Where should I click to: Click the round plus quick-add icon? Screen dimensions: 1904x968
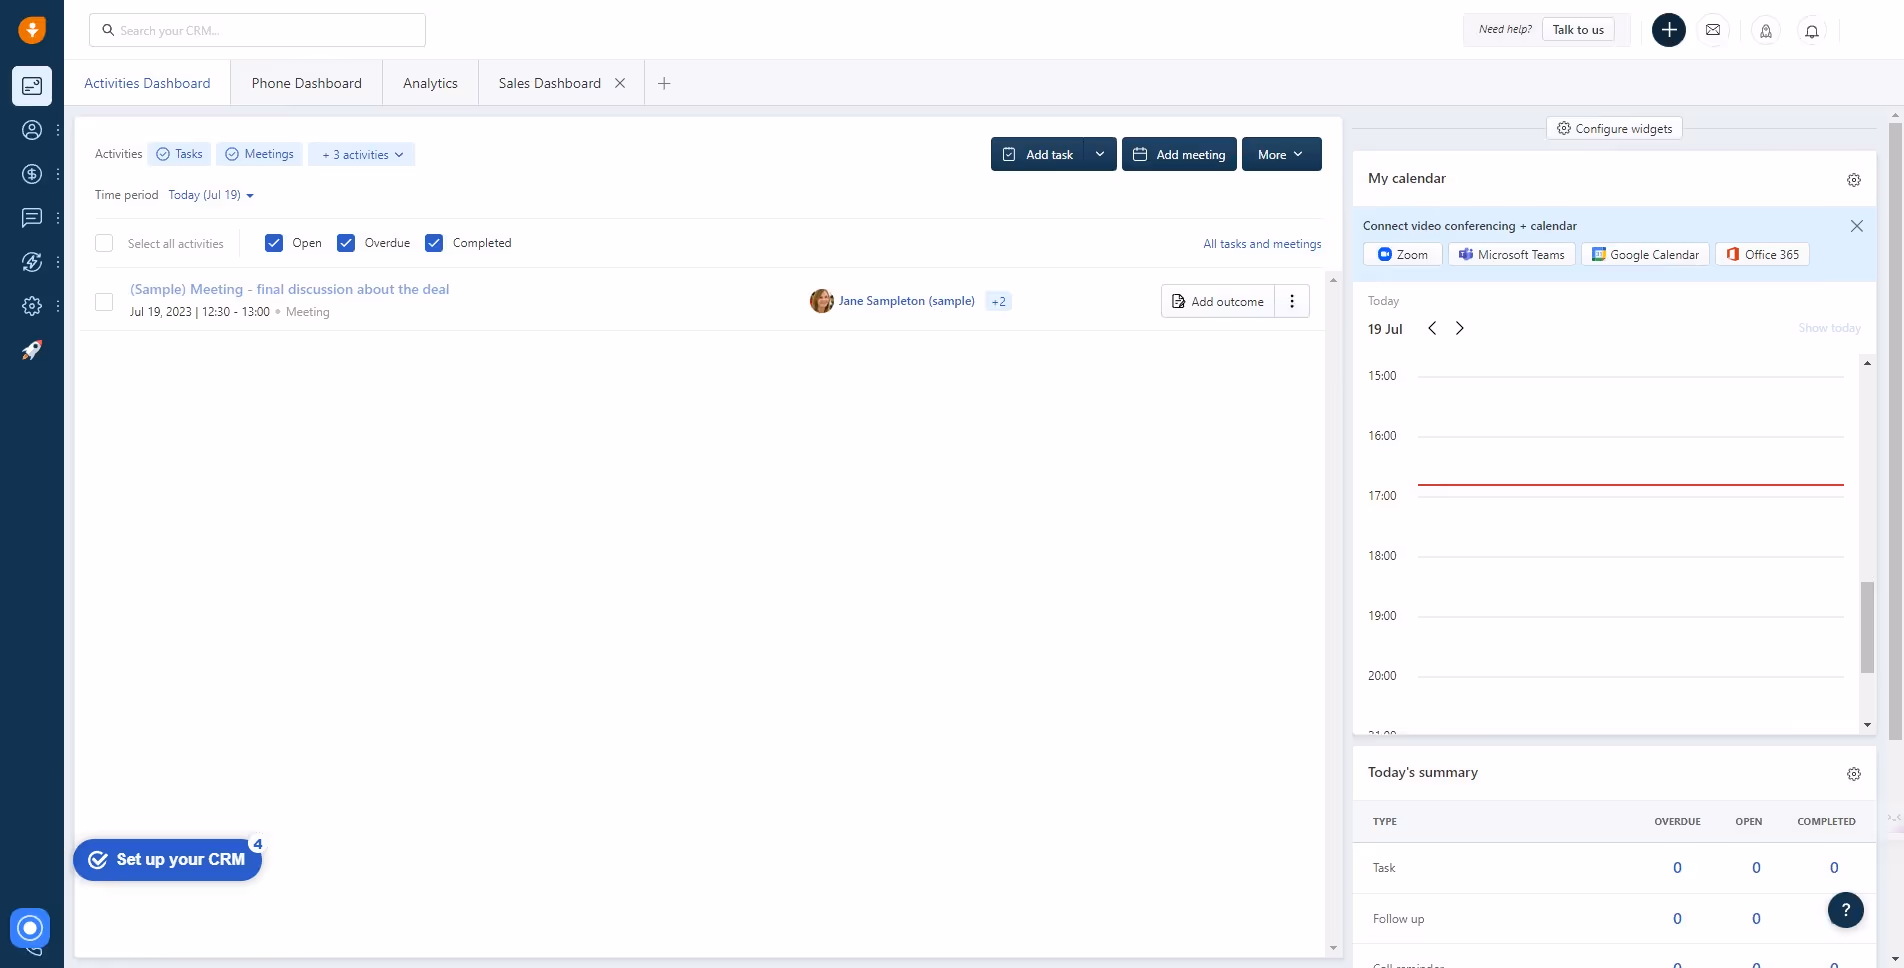1668,30
